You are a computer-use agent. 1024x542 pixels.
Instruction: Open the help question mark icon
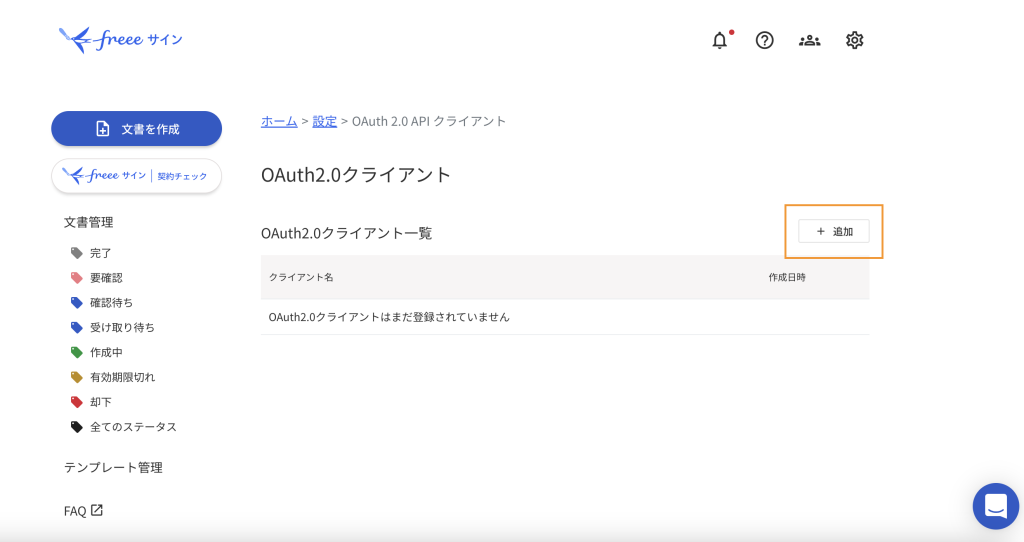click(x=765, y=40)
